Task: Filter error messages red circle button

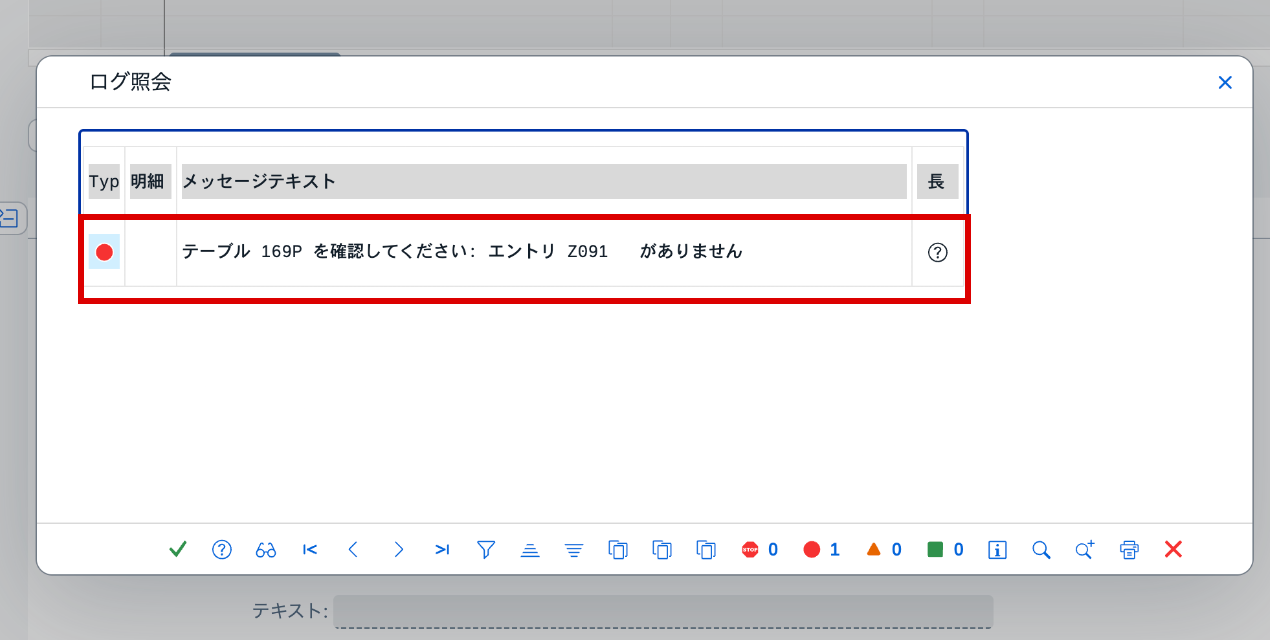Action: click(821, 549)
